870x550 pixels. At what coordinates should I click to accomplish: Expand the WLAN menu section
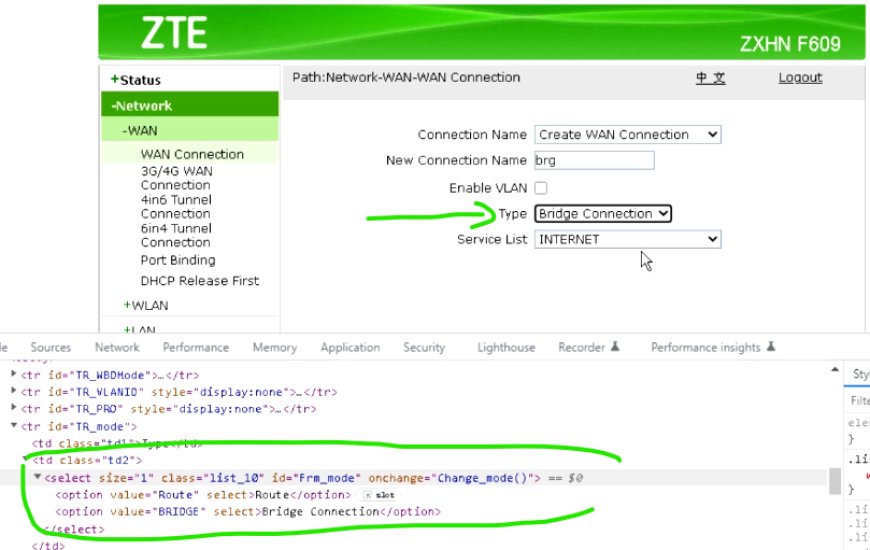pyautogui.click(x=146, y=305)
